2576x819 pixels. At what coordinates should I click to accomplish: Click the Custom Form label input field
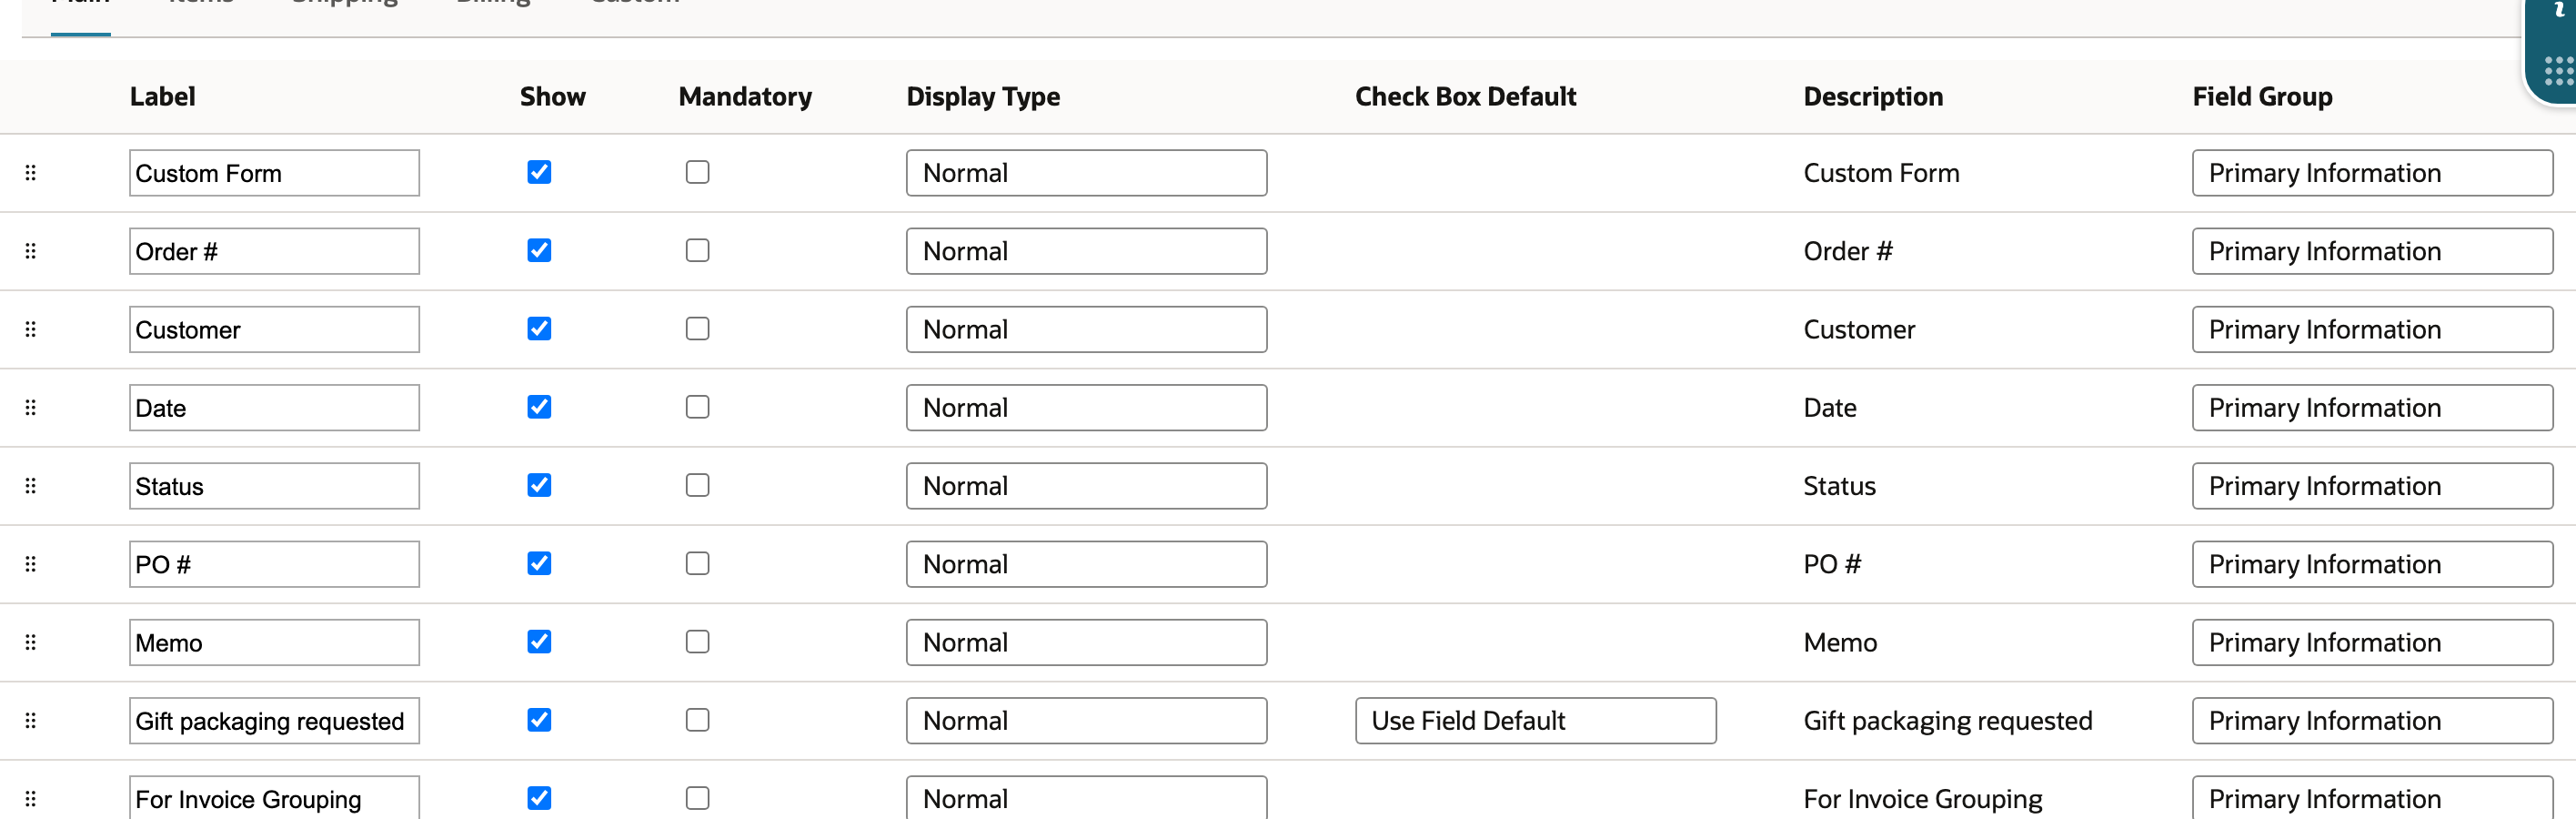pyautogui.click(x=274, y=173)
